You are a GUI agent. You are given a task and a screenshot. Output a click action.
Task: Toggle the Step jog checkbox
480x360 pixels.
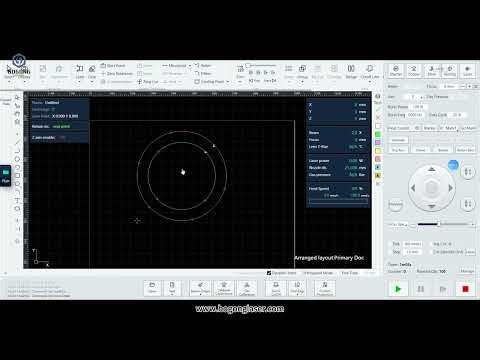pyautogui.click(x=391, y=252)
